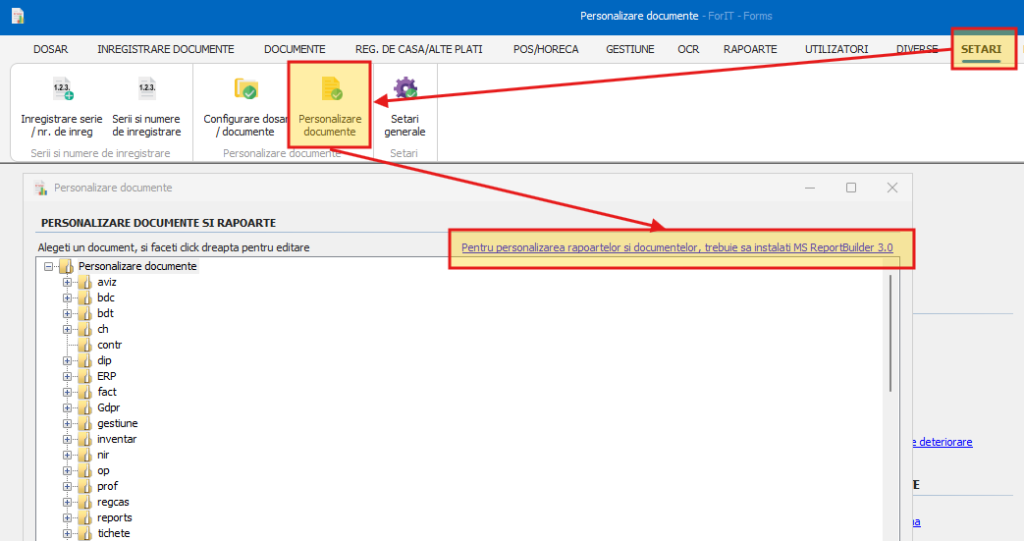The width and height of the screenshot is (1024, 541).
Task: Collapse the Personalizare documente root node
Action: point(48,267)
